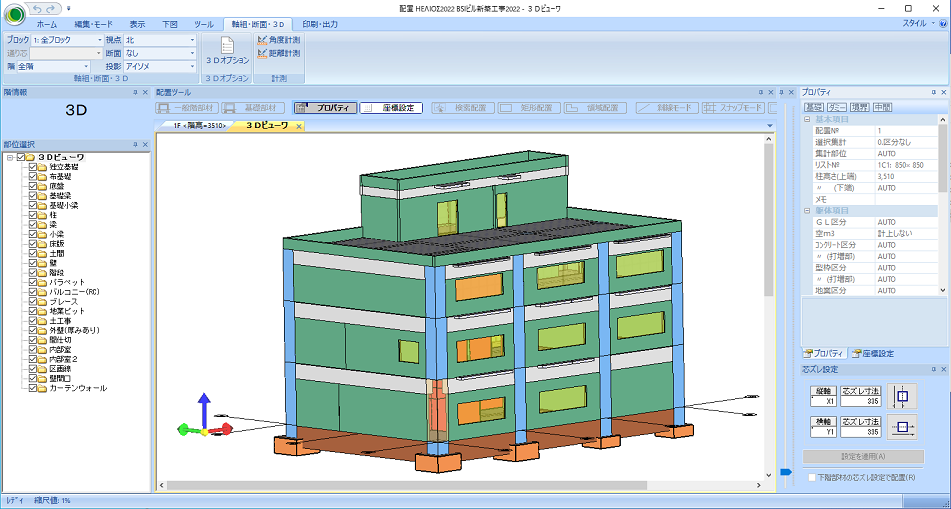Enable 下階部材の芯ズレ設定で配置 checkbox

(x=812, y=477)
